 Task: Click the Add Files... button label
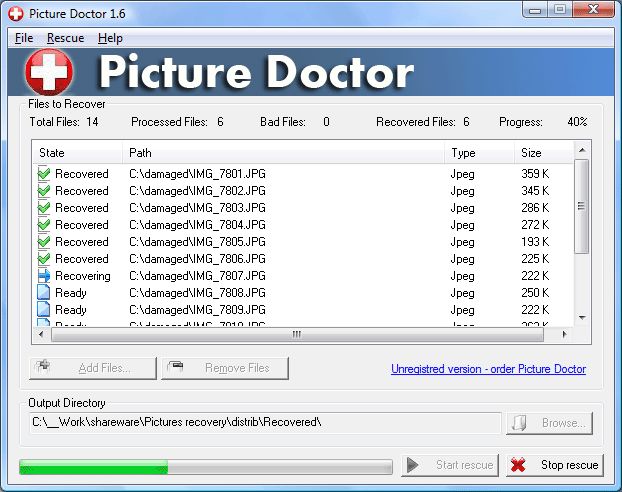(104, 368)
